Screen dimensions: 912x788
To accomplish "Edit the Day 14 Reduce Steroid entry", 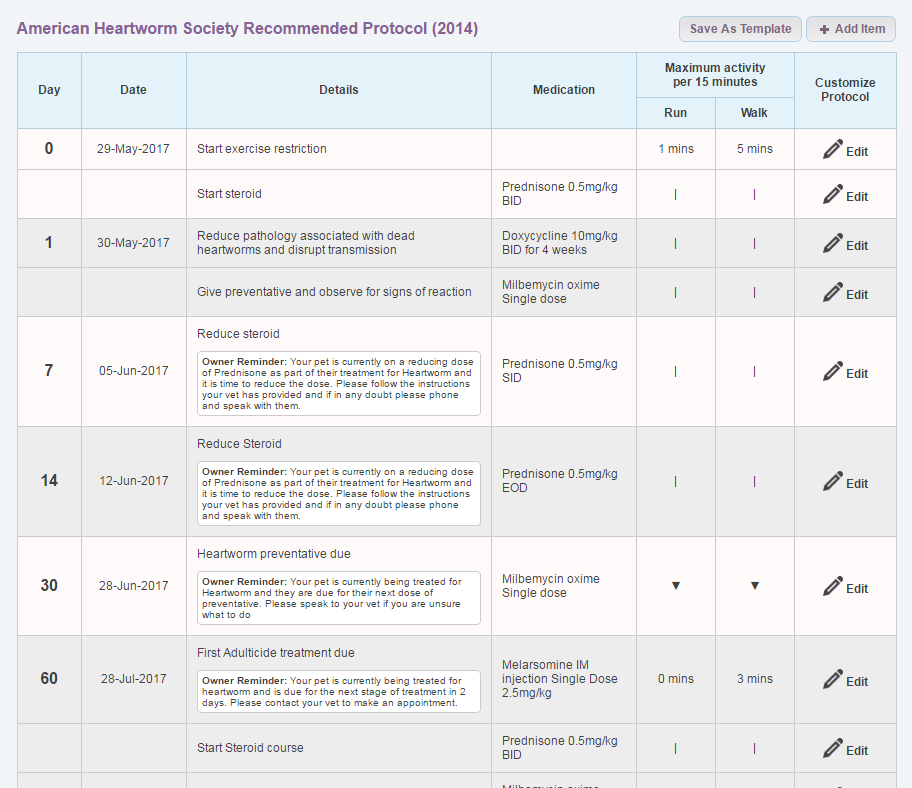I will [x=844, y=482].
